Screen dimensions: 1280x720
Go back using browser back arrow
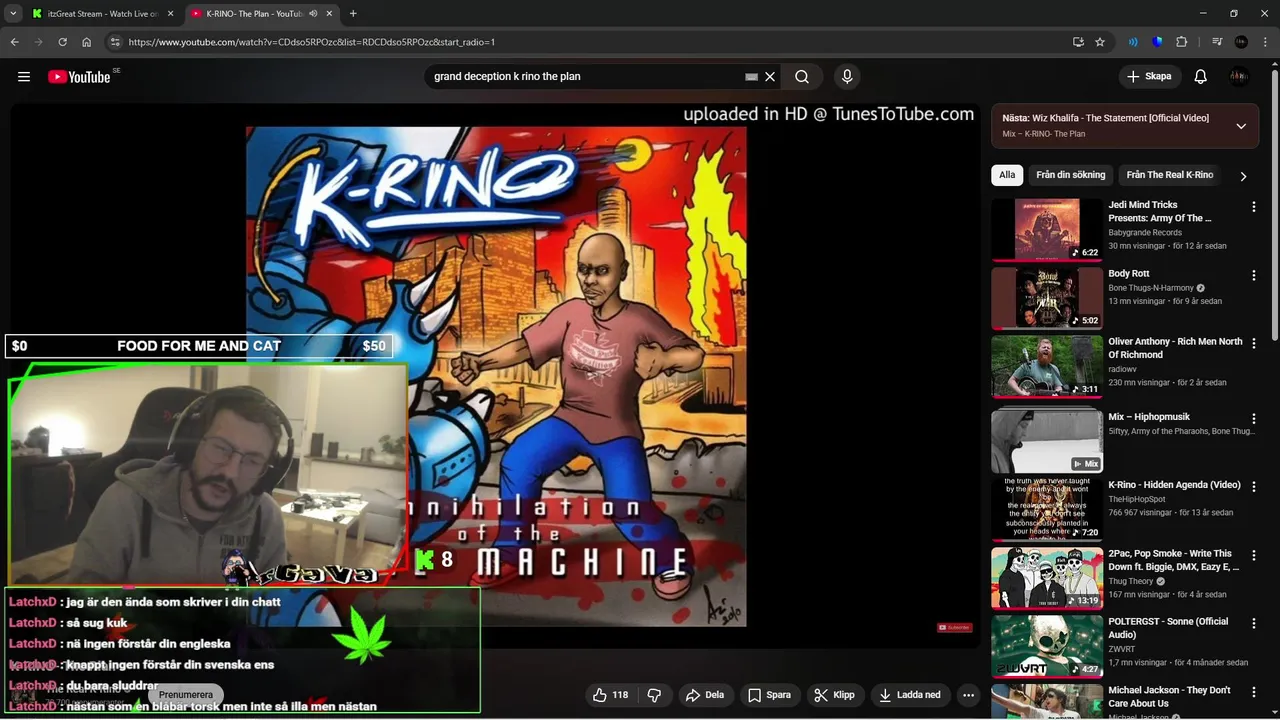click(x=14, y=42)
